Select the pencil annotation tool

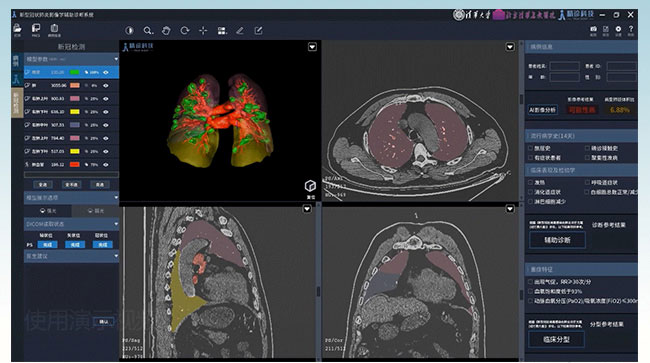point(240,31)
